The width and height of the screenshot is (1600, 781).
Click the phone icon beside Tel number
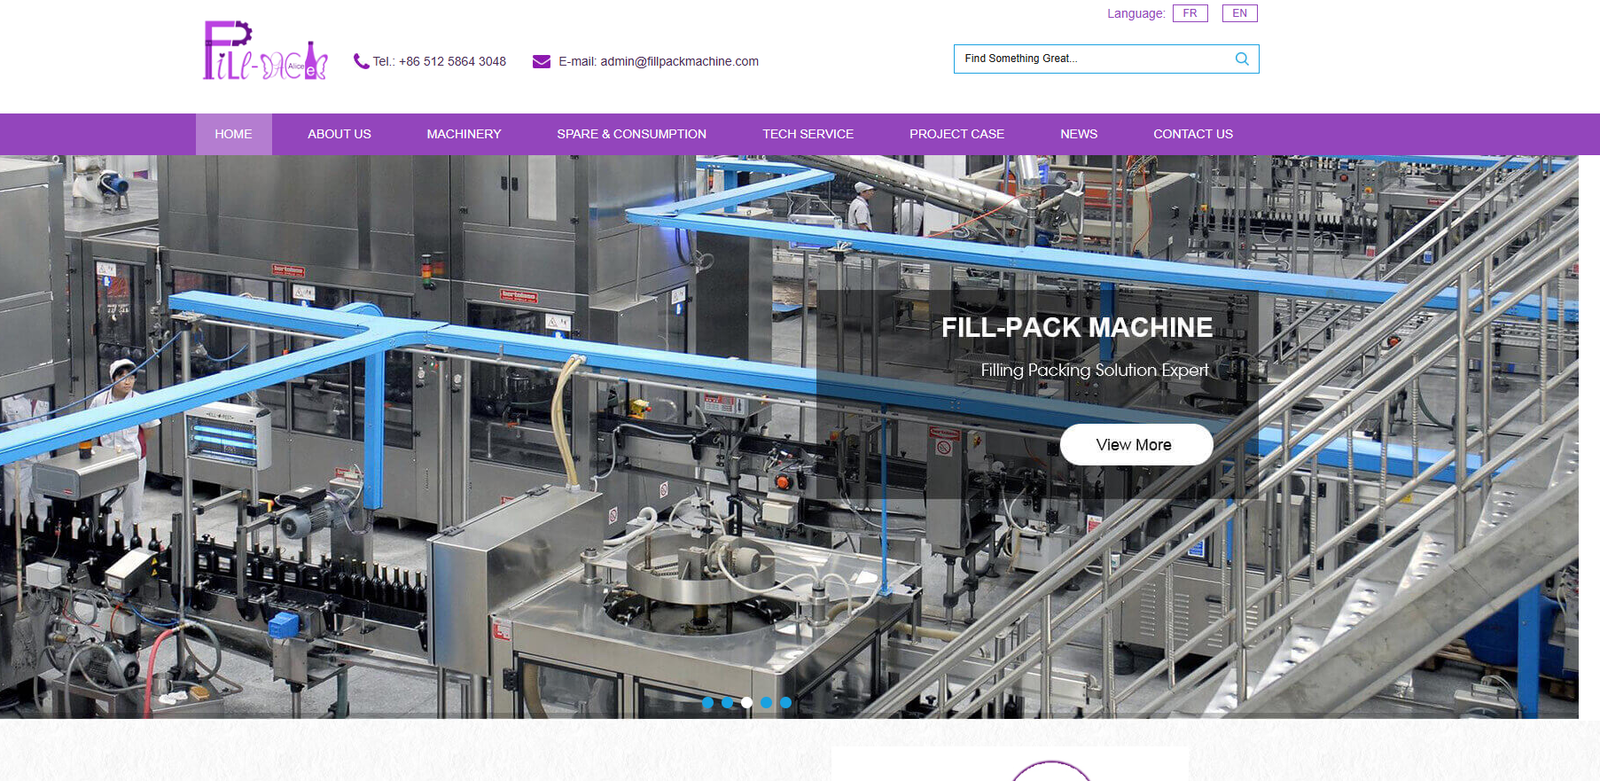click(361, 61)
